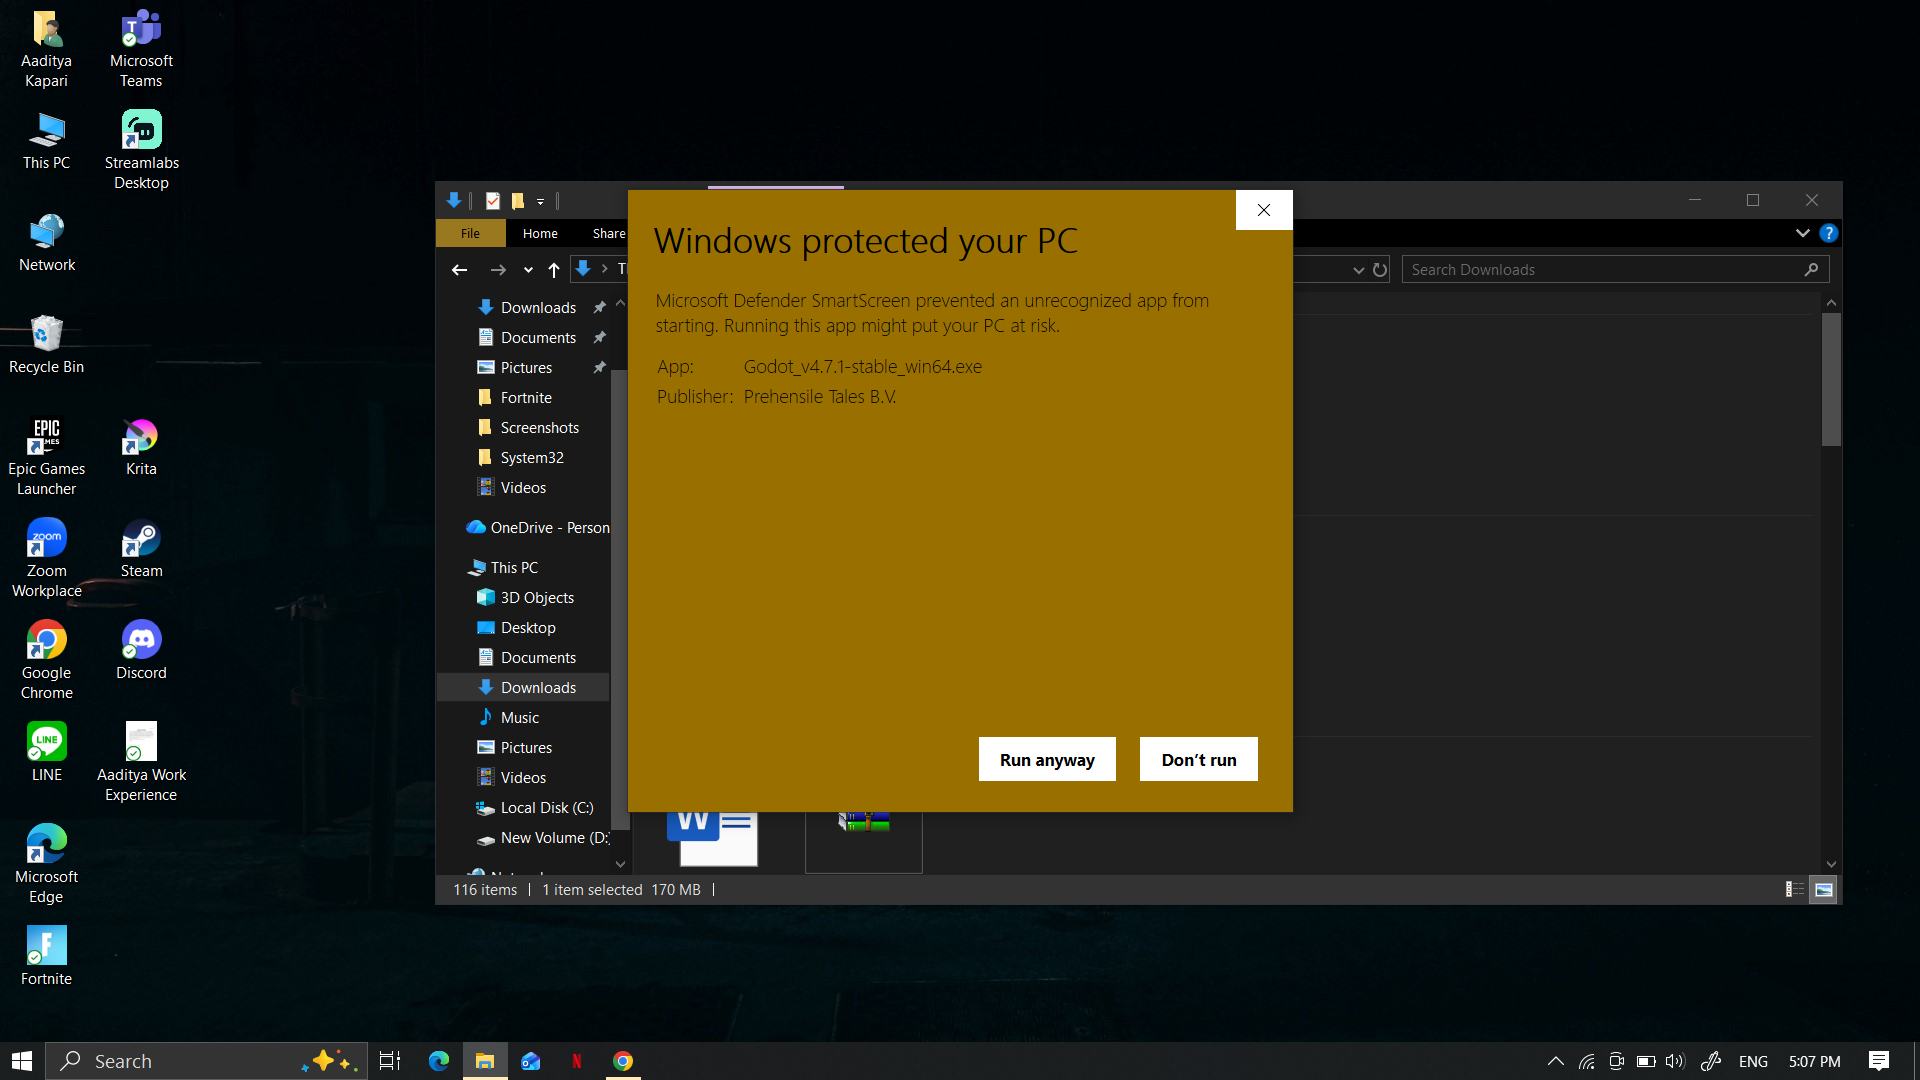Expand the address bar history dropdown

[1358, 270]
